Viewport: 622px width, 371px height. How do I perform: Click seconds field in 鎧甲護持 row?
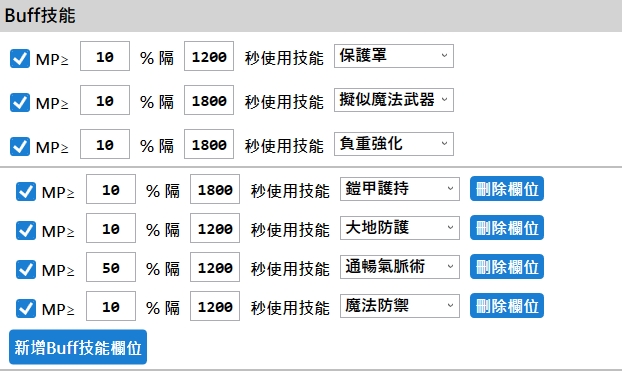click(x=215, y=189)
